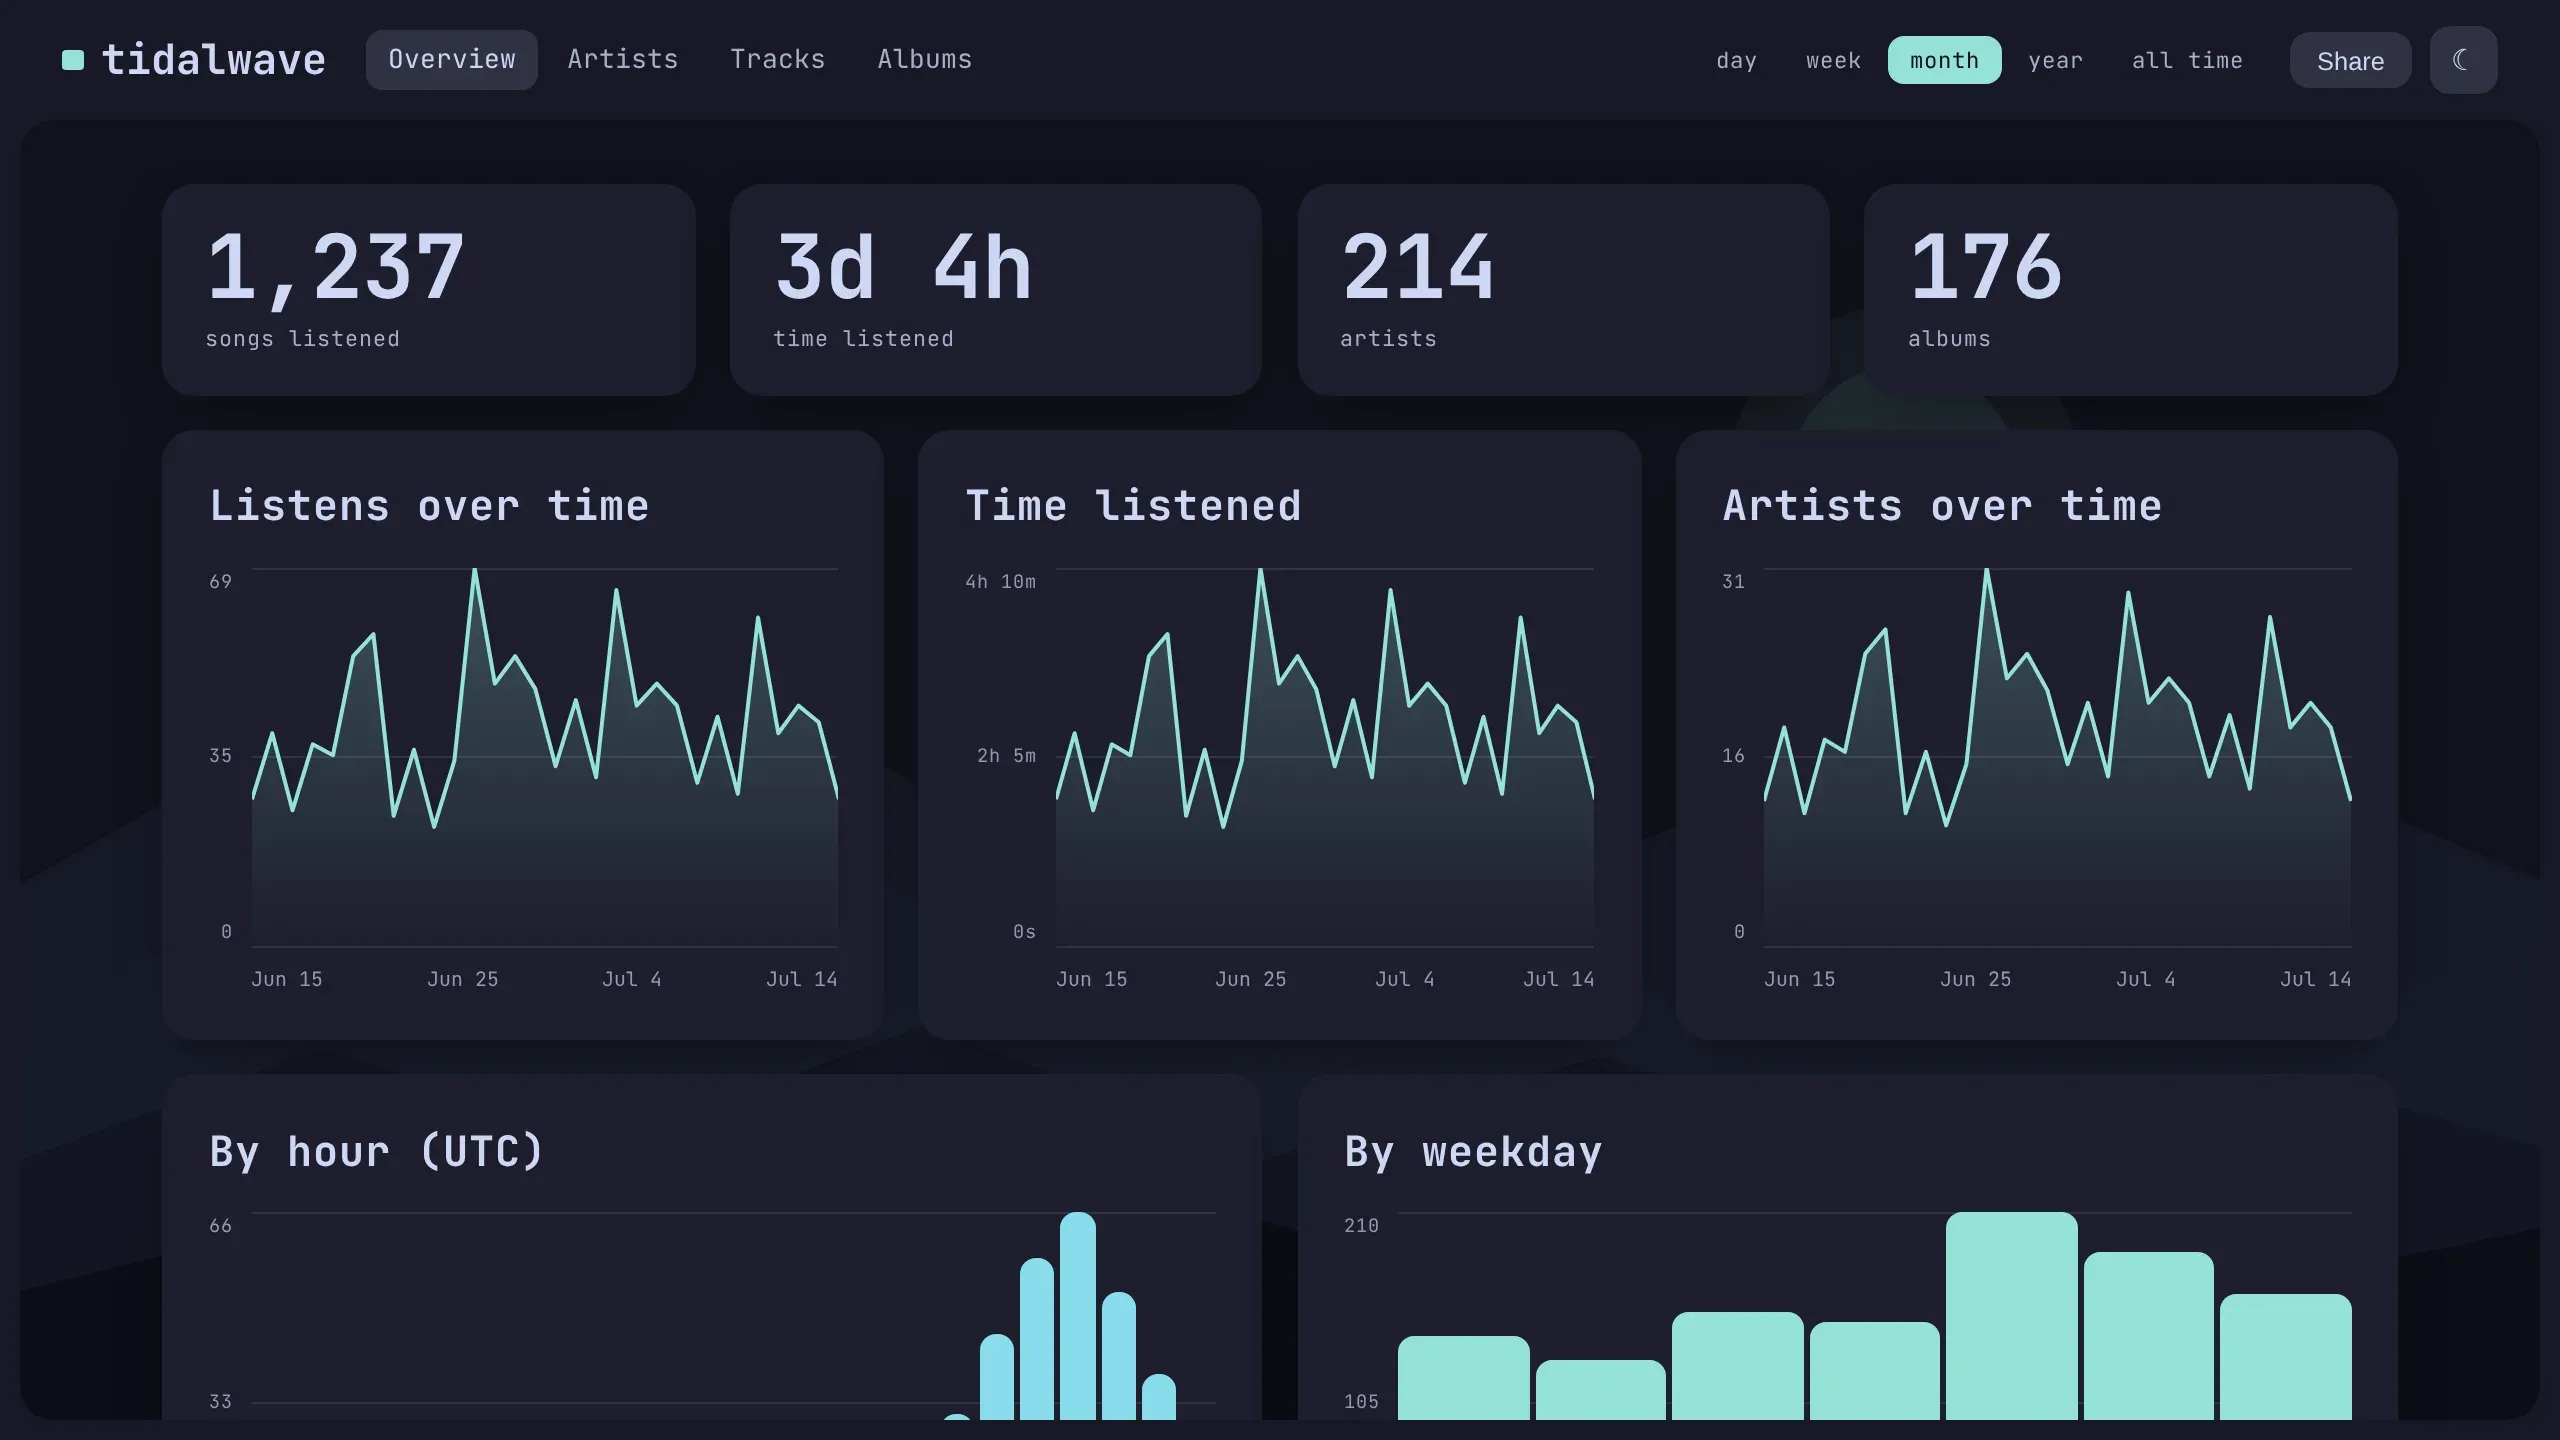Select the month time range

(1944, 60)
